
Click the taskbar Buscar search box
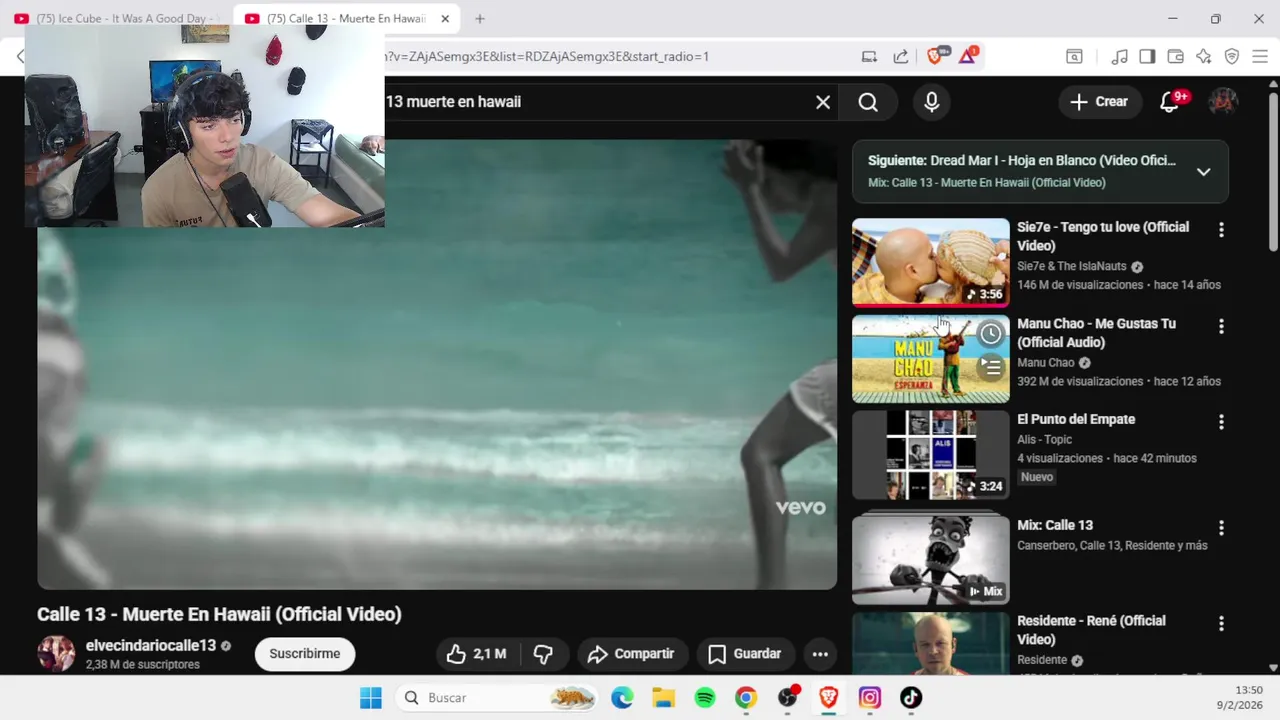498,698
